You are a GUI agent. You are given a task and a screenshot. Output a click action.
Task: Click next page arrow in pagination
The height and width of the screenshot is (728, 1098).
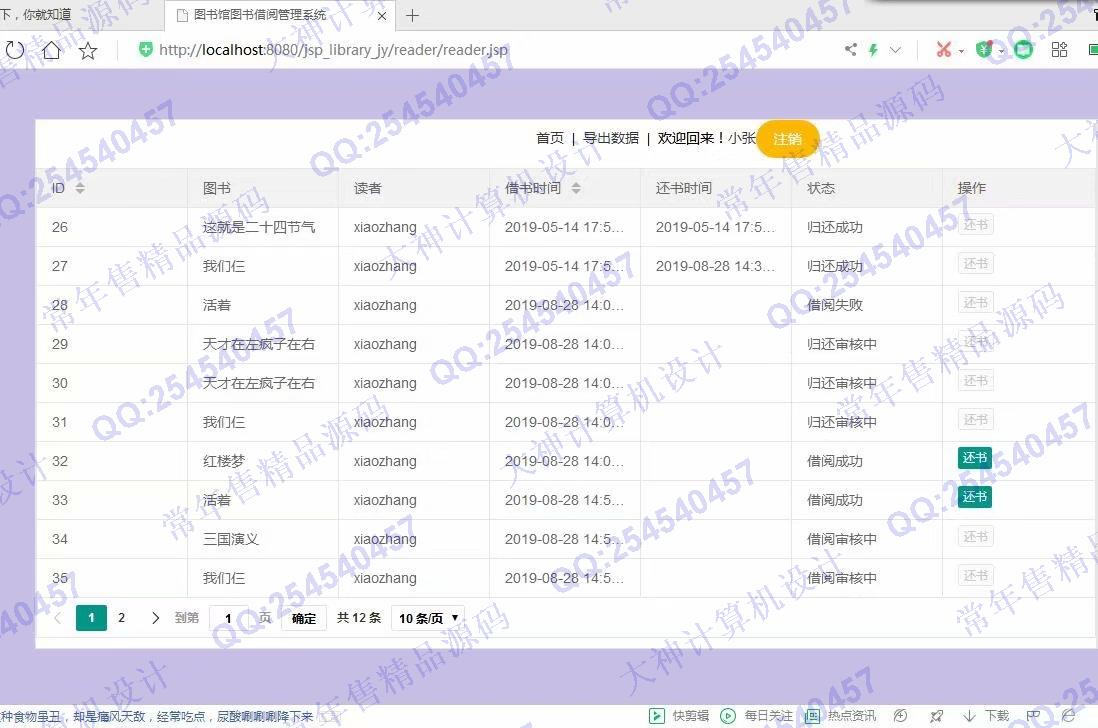(155, 617)
